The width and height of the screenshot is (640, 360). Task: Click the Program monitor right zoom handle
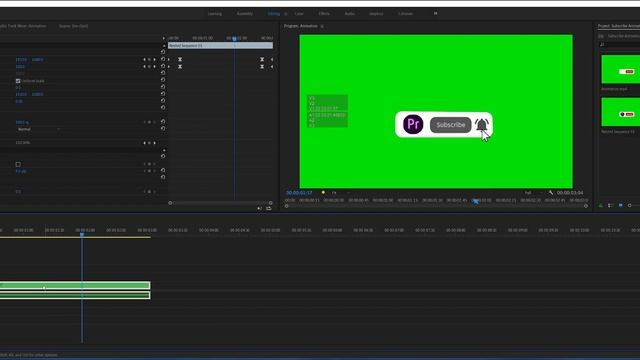pos(586,206)
